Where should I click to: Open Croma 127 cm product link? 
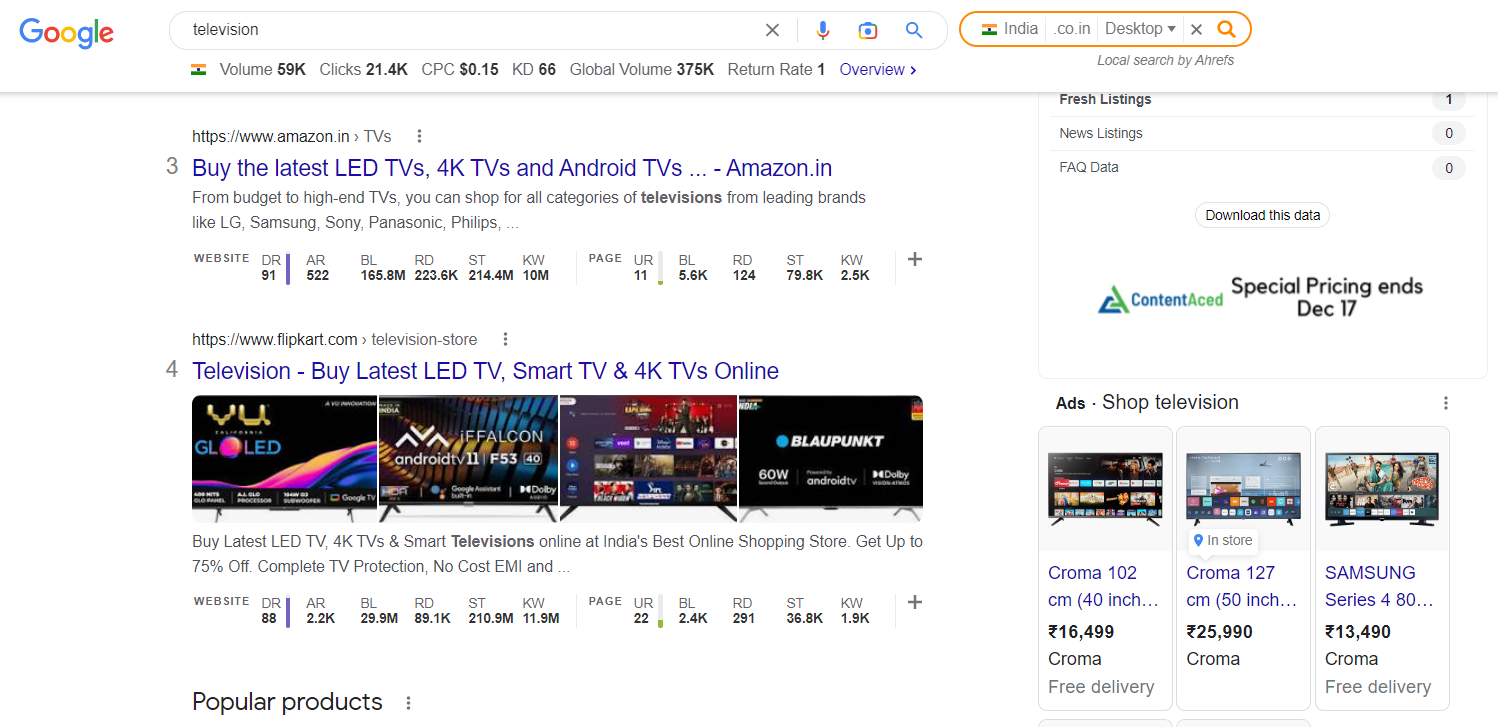[x=1242, y=586]
